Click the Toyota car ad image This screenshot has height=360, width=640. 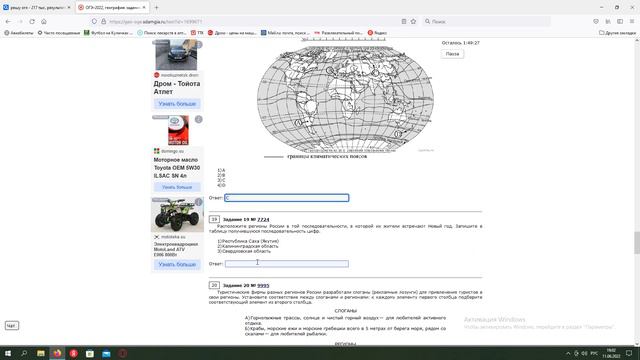(x=176, y=55)
